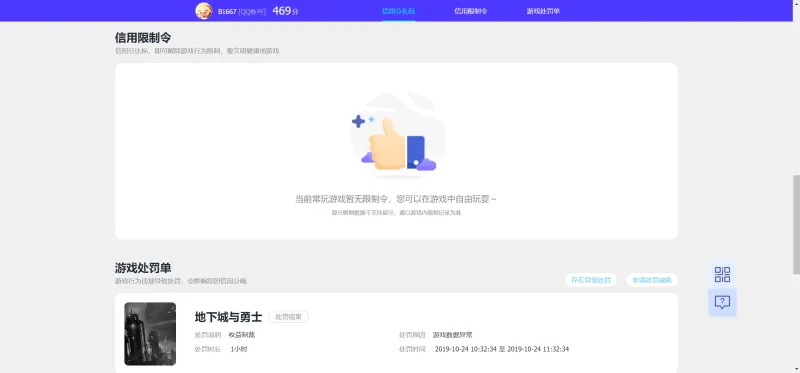
Task: Click the B1667 account name
Action: (227, 11)
